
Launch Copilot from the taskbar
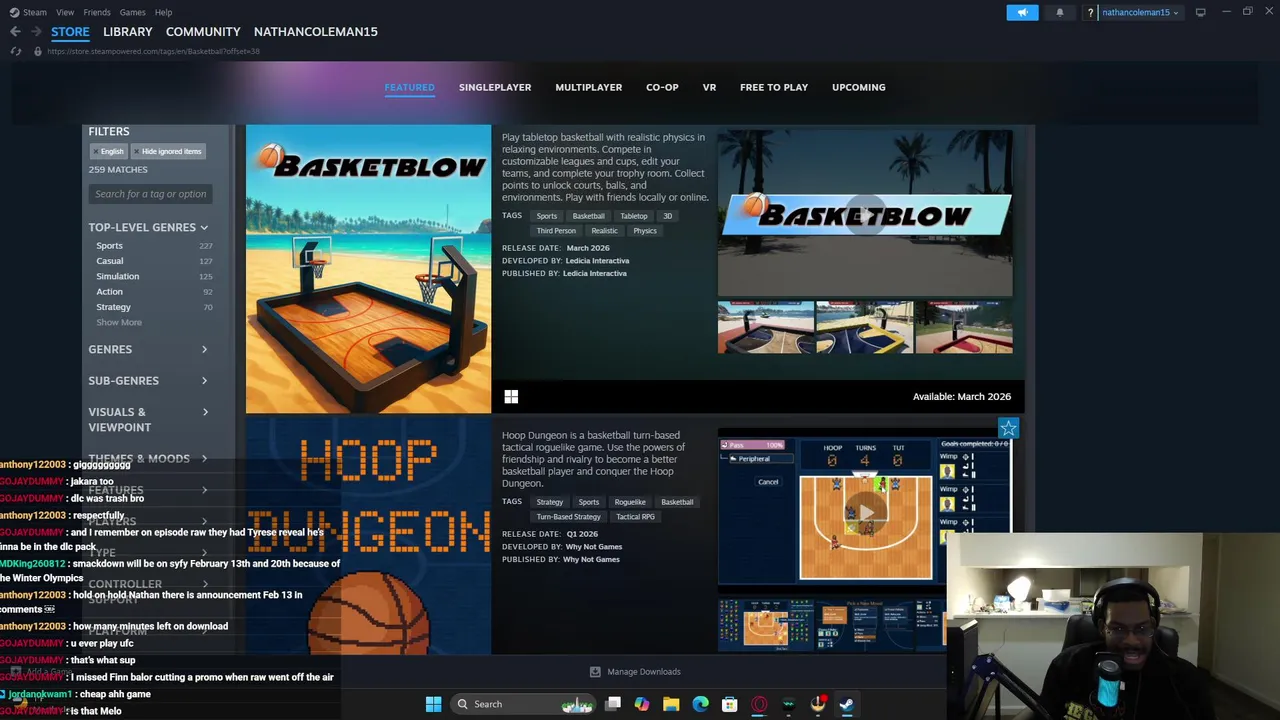pyautogui.click(x=642, y=704)
